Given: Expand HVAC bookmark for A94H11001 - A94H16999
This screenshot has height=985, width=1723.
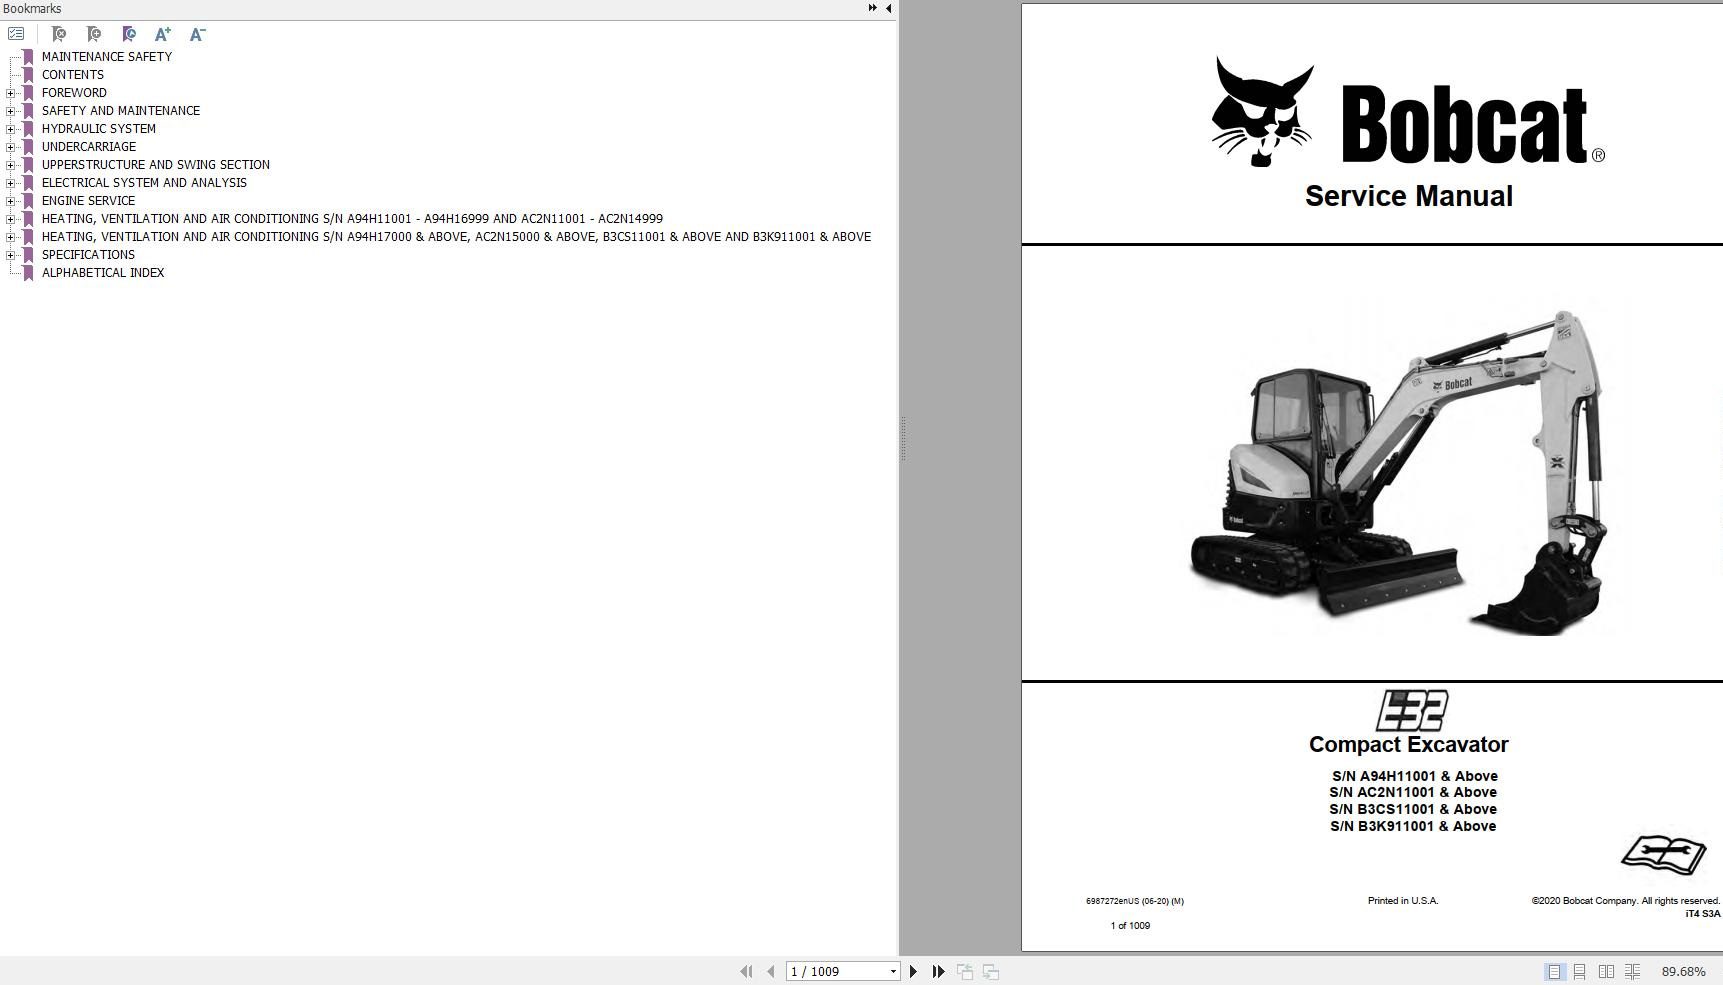Looking at the screenshot, I should tap(11, 219).
